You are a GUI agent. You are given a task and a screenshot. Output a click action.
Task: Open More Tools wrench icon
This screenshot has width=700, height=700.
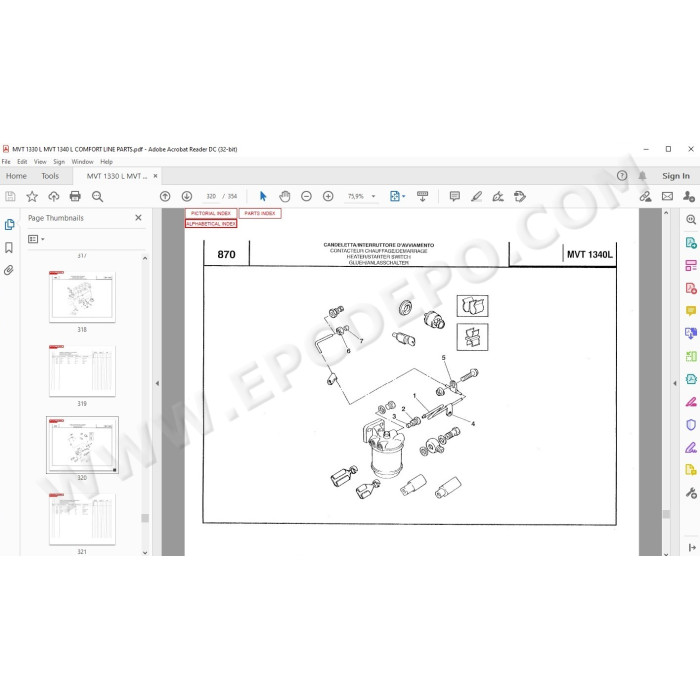pyautogui.click(x=691, y=493)
